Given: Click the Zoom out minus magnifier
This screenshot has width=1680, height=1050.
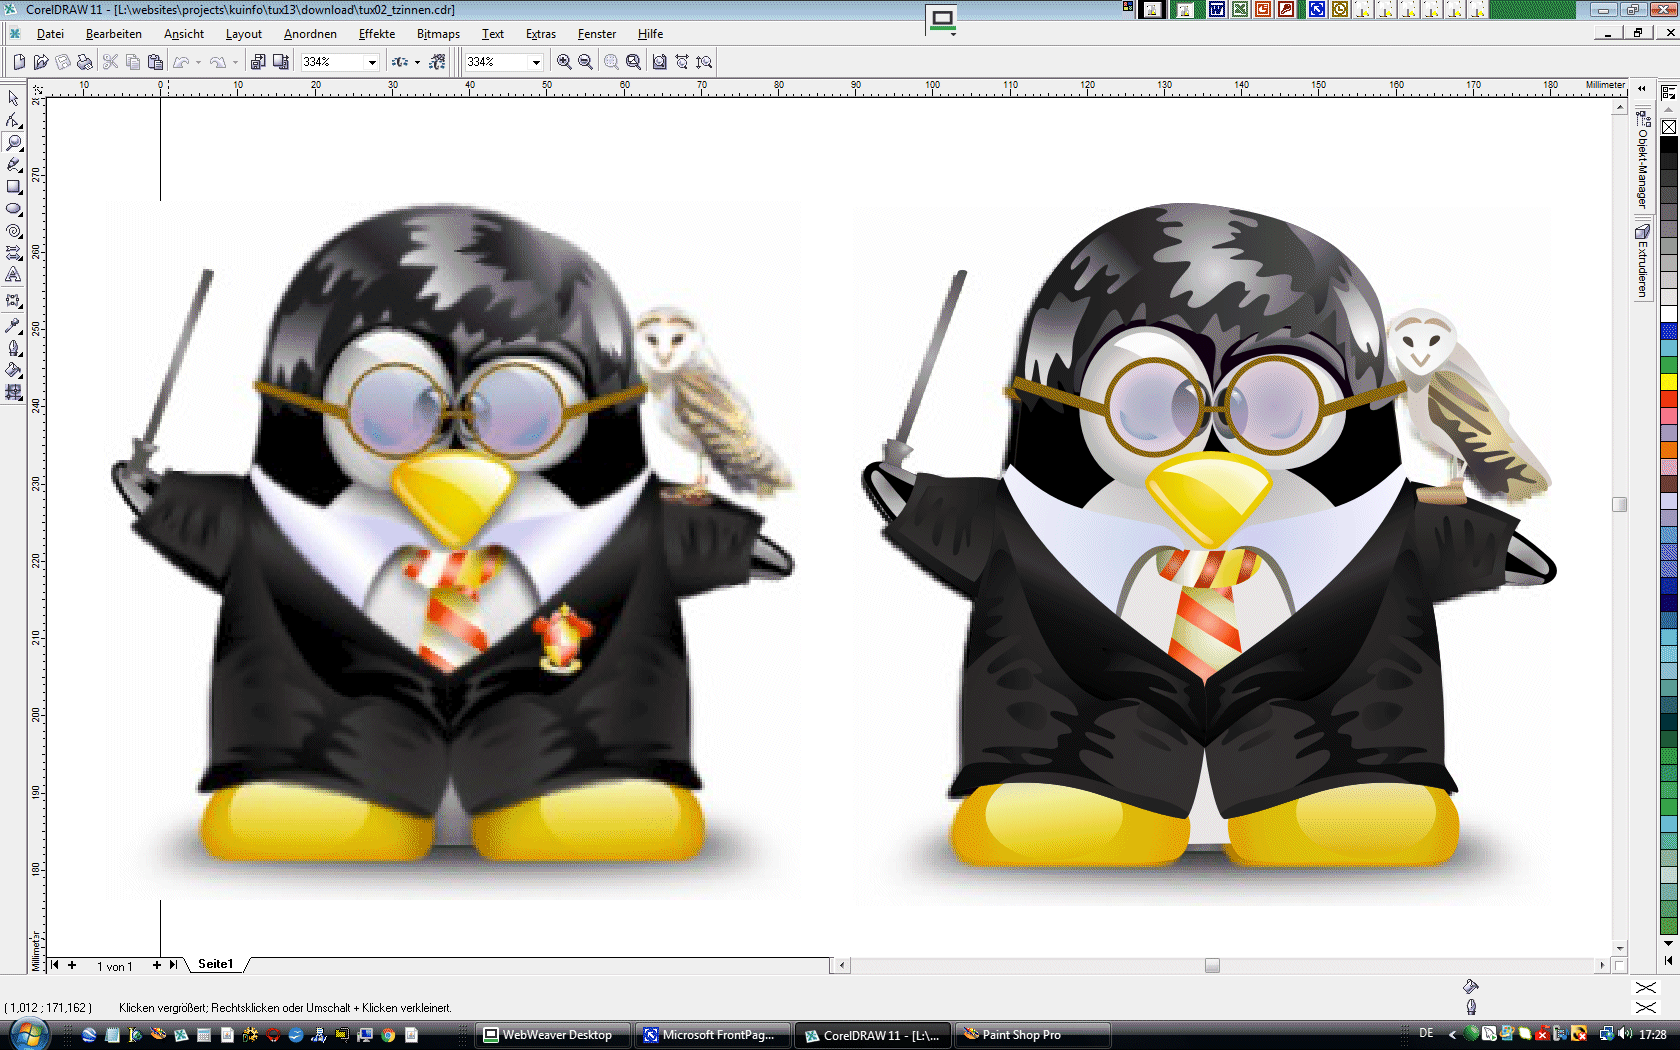Looking at the screenshot, I should (x=586, y=62).
